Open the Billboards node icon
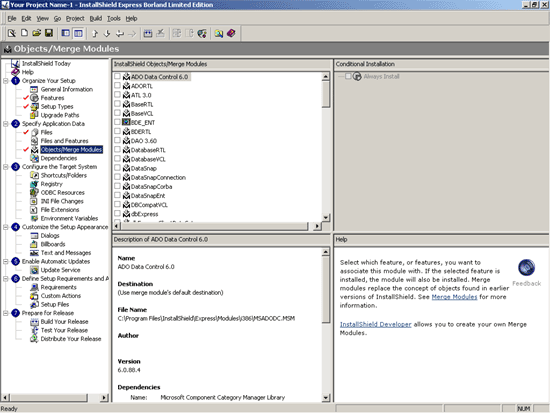Screen dimensions: 550x413 [x=34, y=244]
